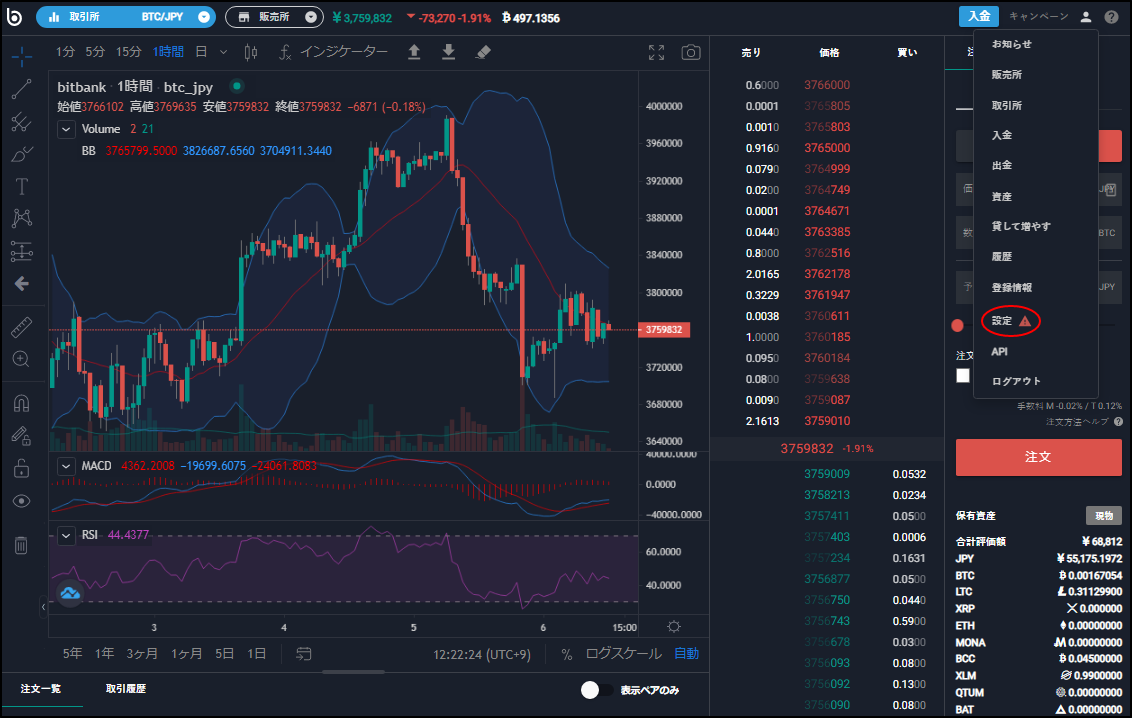Switch to 取引履歴 tab
1132x718 pixels.
126,689
